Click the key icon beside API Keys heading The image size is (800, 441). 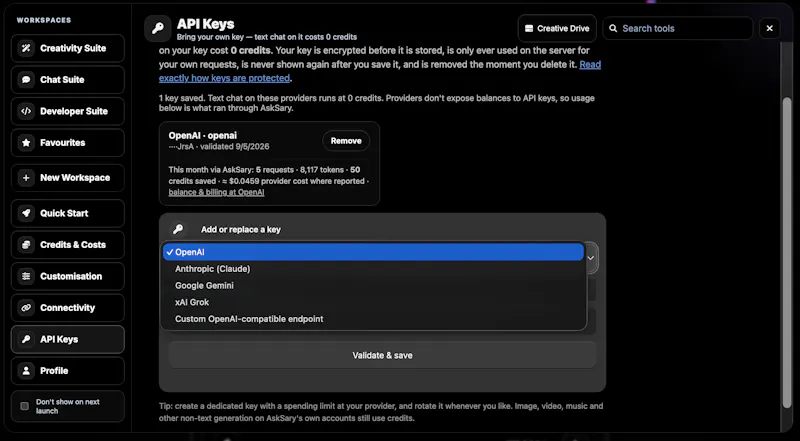point(158,29)
